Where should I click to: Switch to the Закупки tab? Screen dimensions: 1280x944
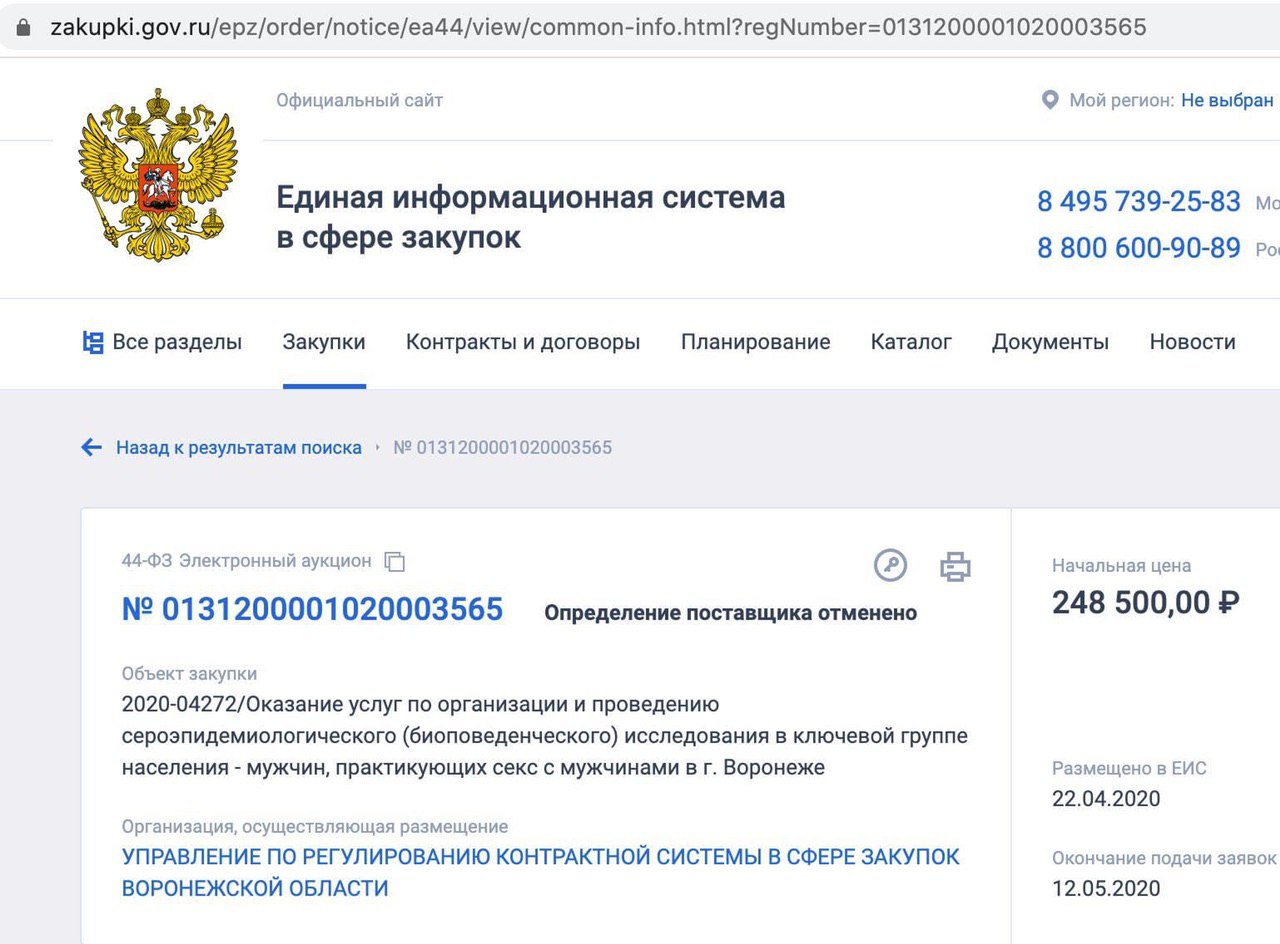click(324, 342)
